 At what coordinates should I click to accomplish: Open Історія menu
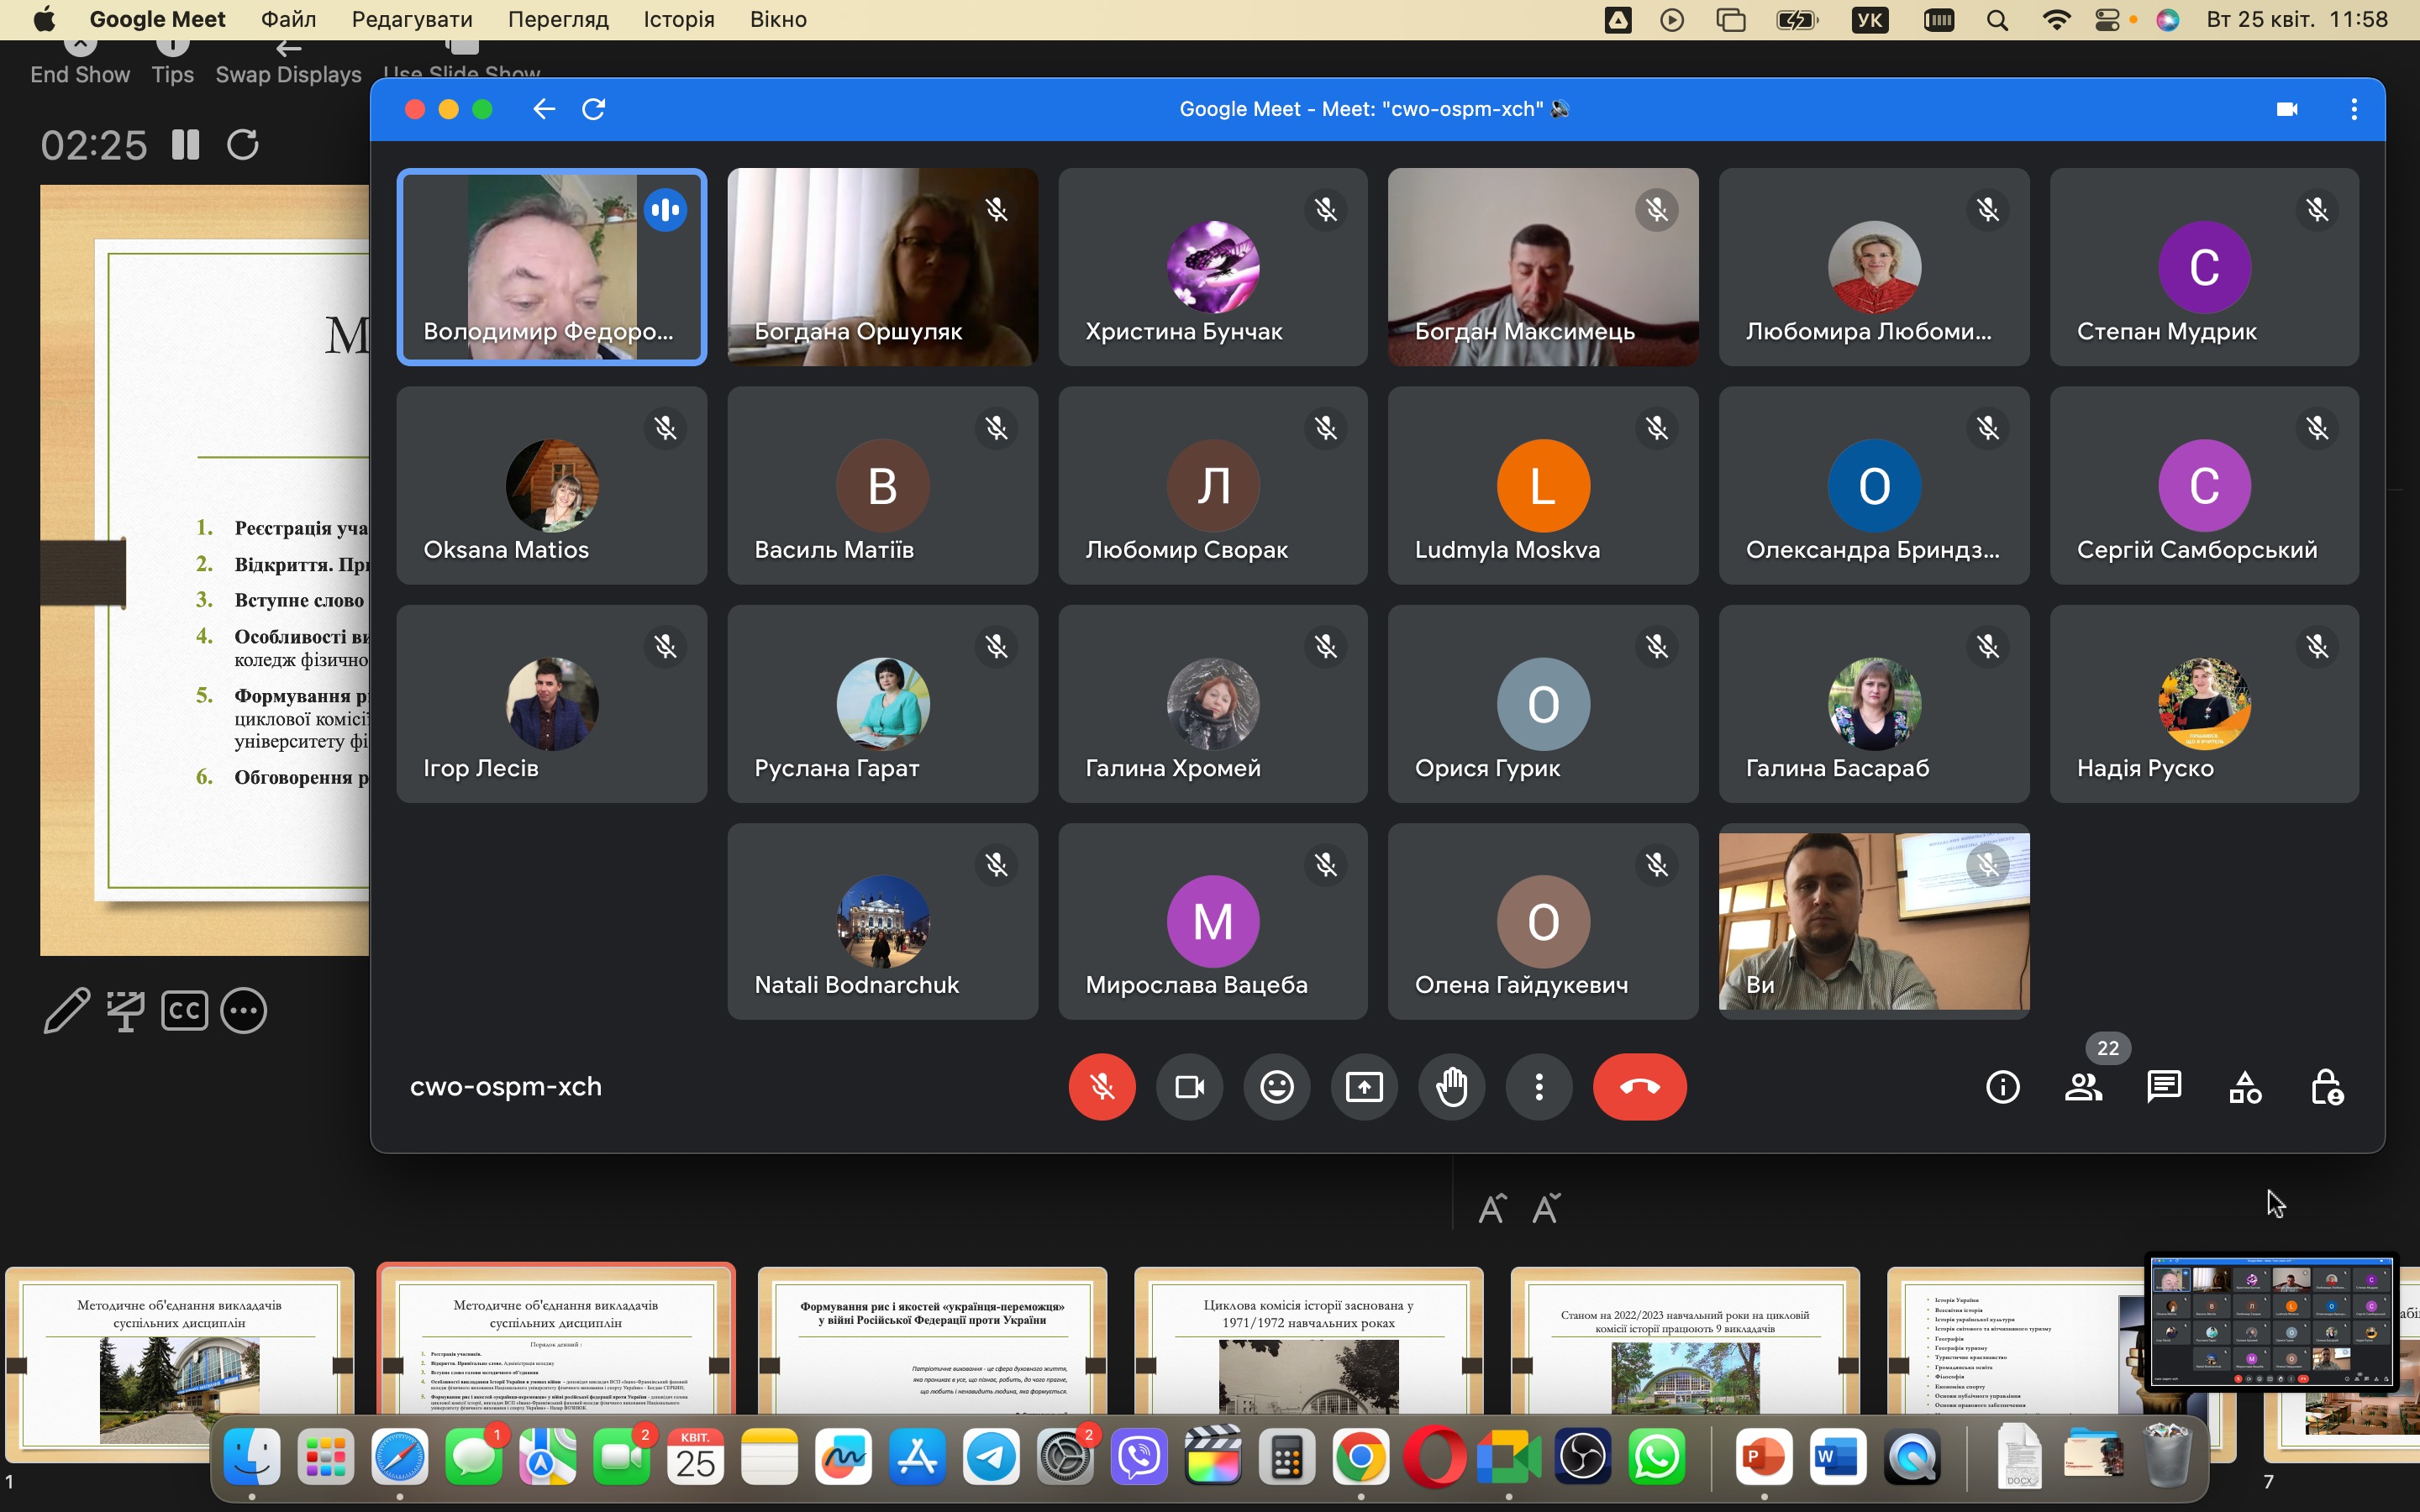point(679,19)
